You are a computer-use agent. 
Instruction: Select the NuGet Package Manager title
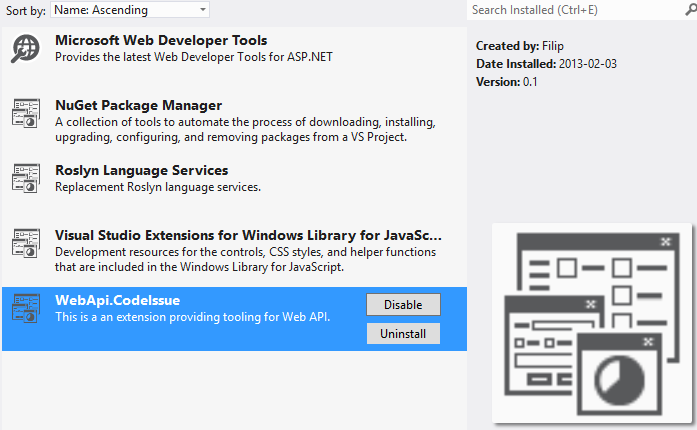[x=138, y=105]
